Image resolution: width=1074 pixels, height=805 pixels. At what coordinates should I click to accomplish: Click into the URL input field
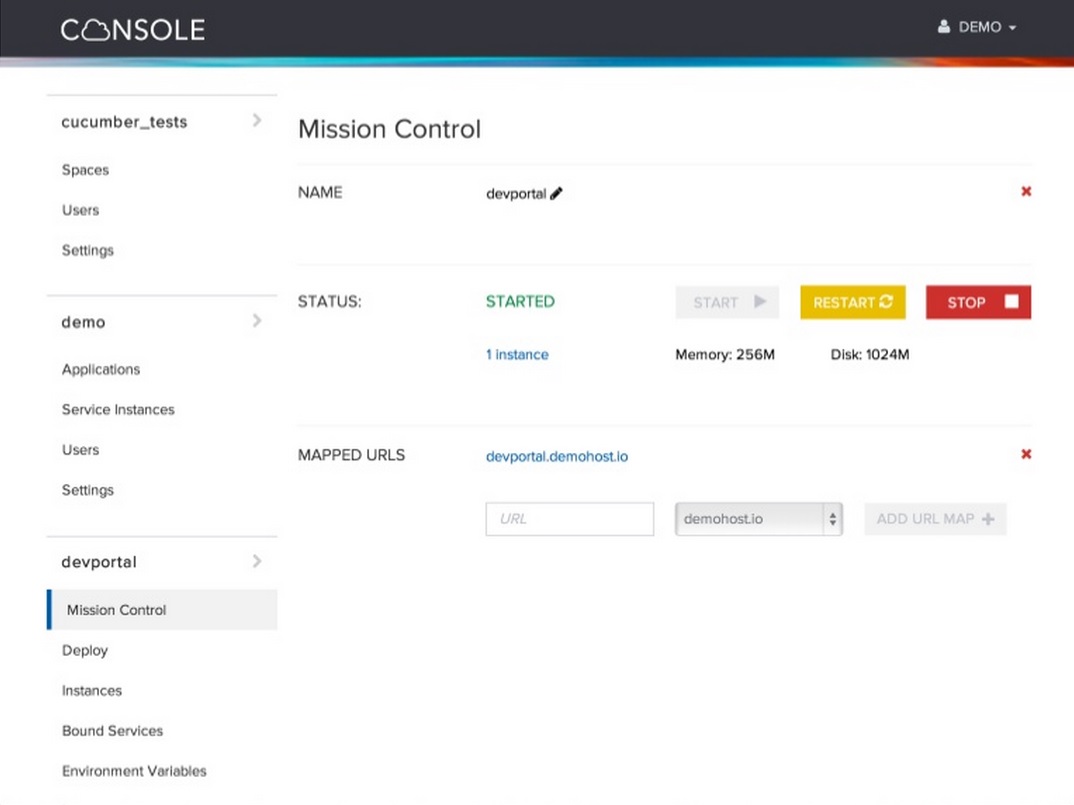[x=570, y=519]
